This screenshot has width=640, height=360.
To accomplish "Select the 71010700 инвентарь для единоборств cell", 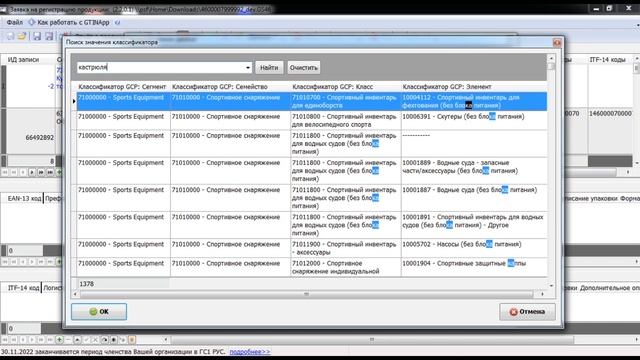I will tap(345, 101).
